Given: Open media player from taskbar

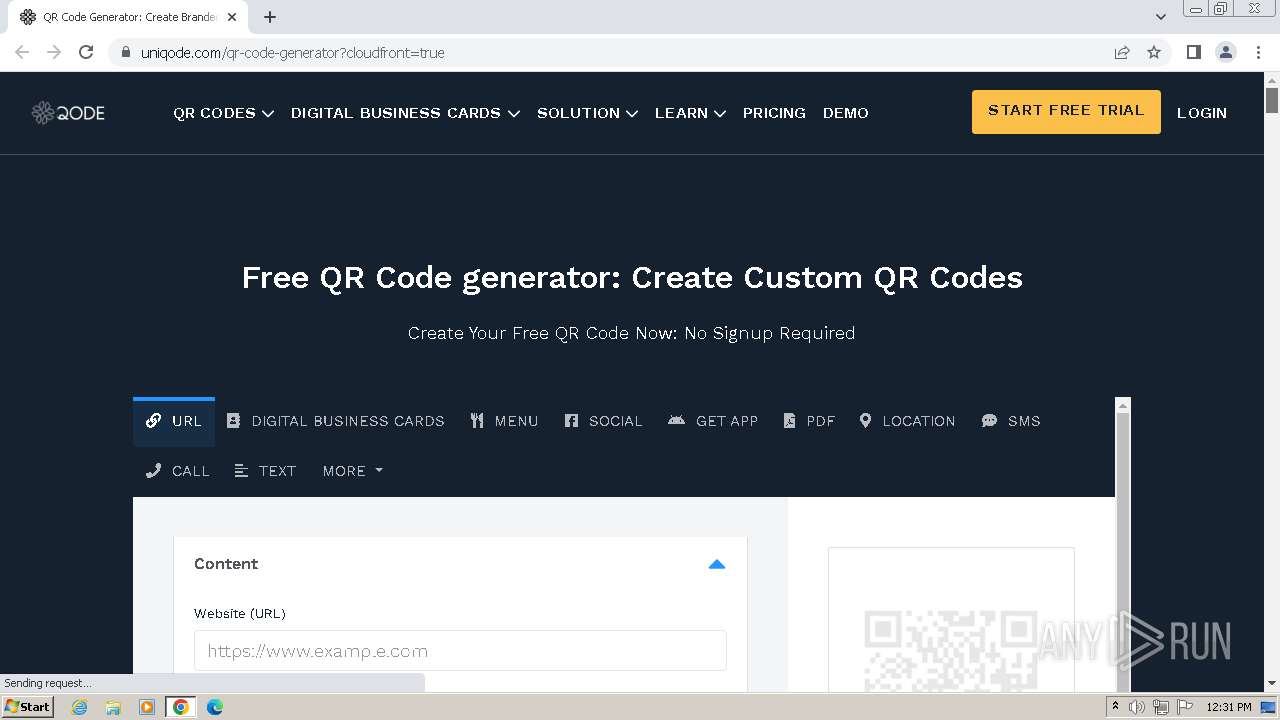Looking at the screenshot, I should 147,707.
